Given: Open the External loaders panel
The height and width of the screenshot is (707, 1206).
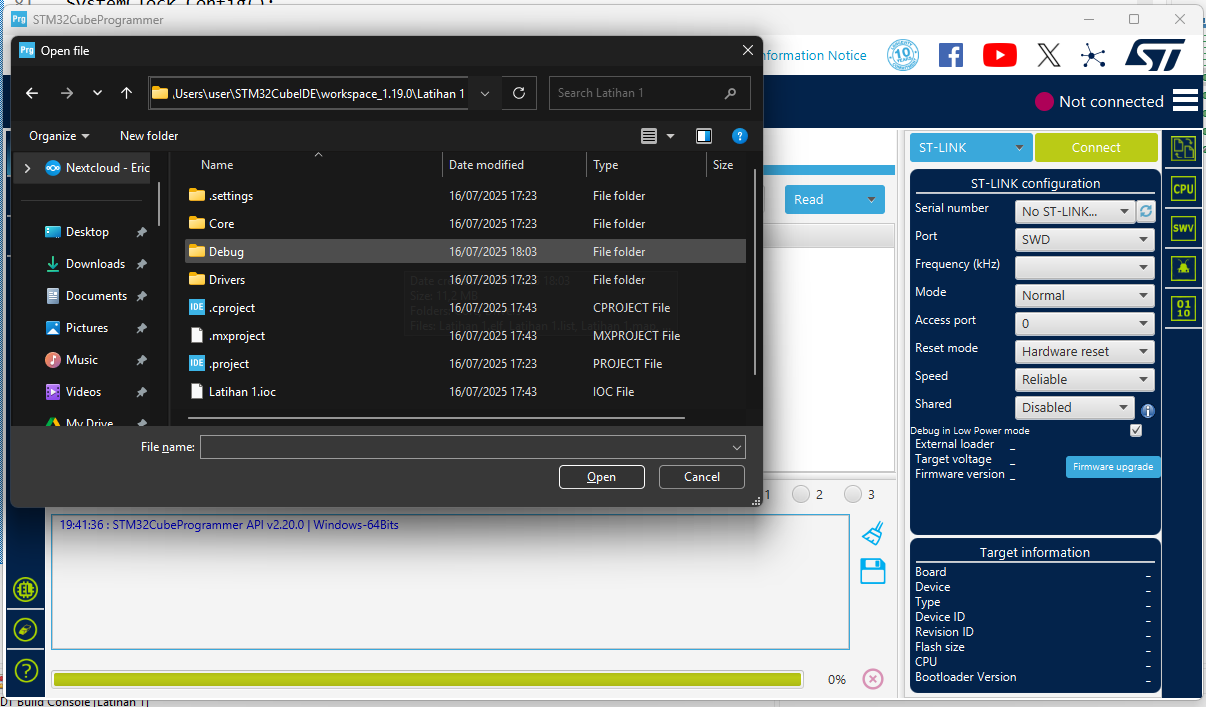Looking at the screenshot, I should tap(26, 589).
